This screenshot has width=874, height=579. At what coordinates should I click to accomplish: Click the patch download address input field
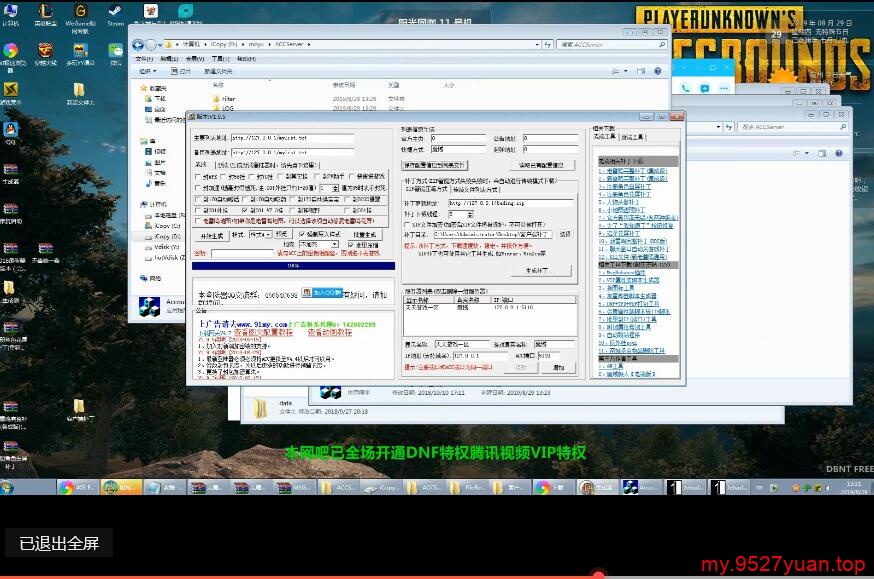coord(511,203)
